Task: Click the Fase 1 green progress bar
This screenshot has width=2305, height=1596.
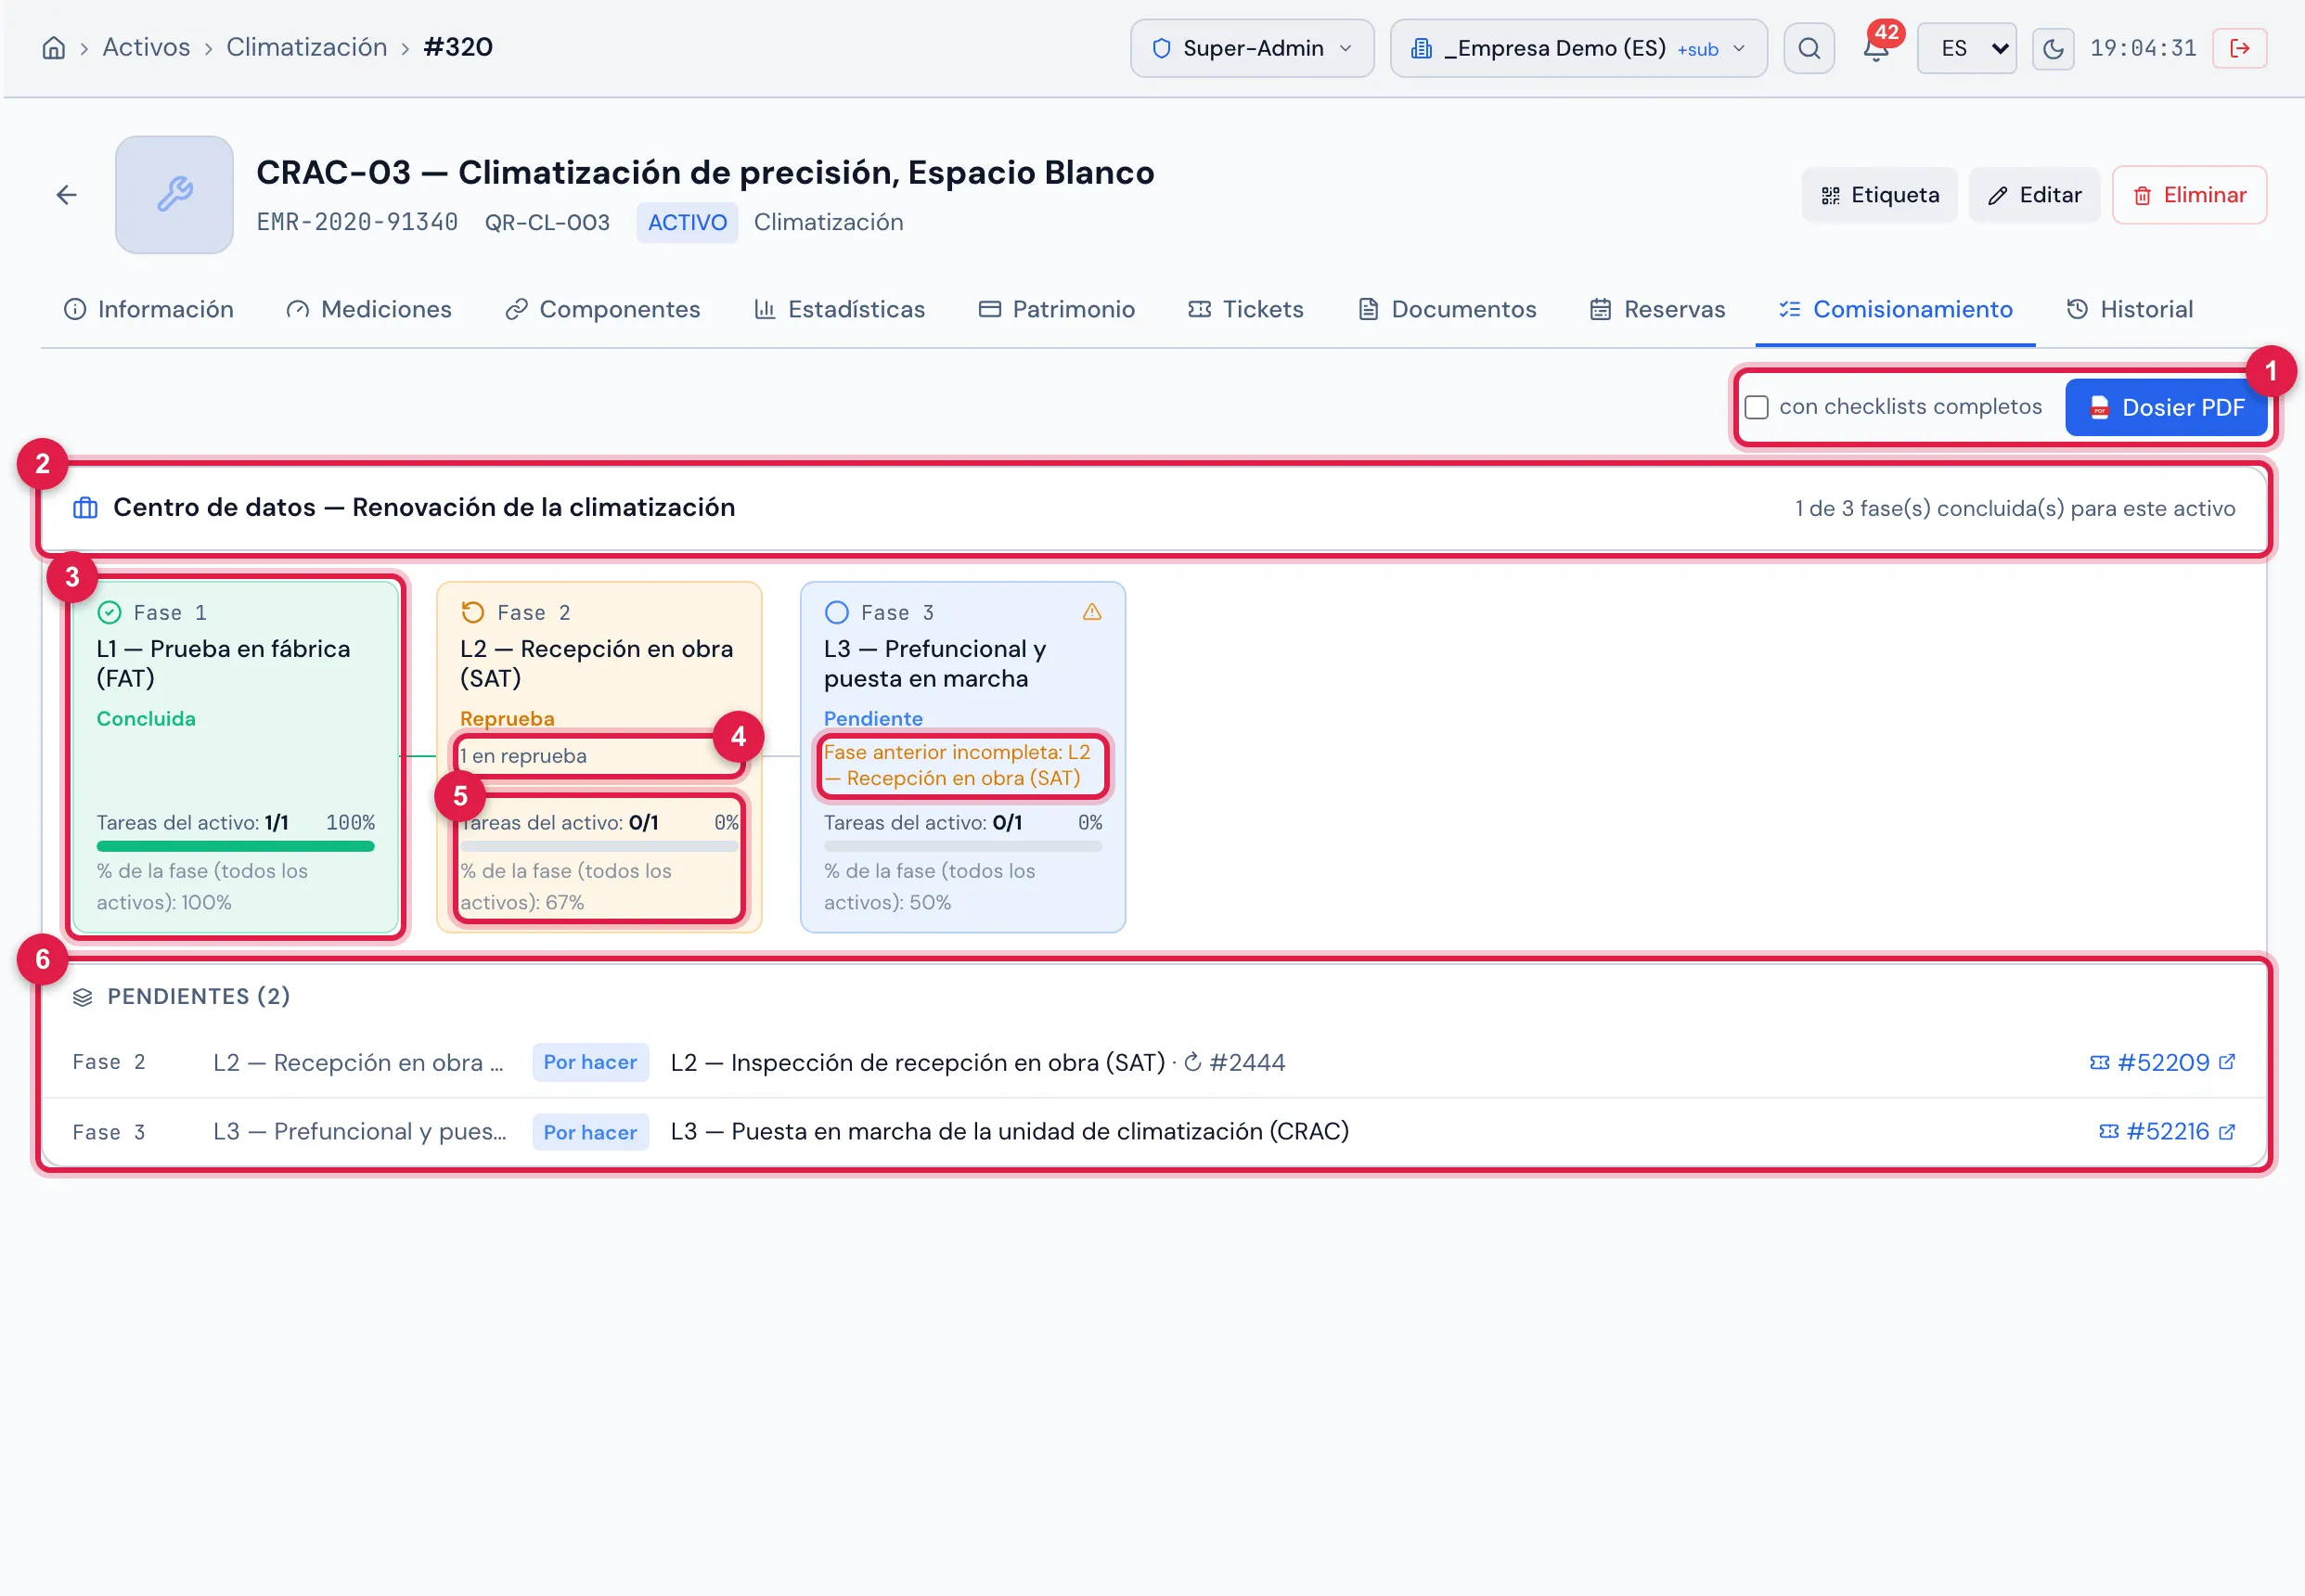Action: (x=235, y=846)
